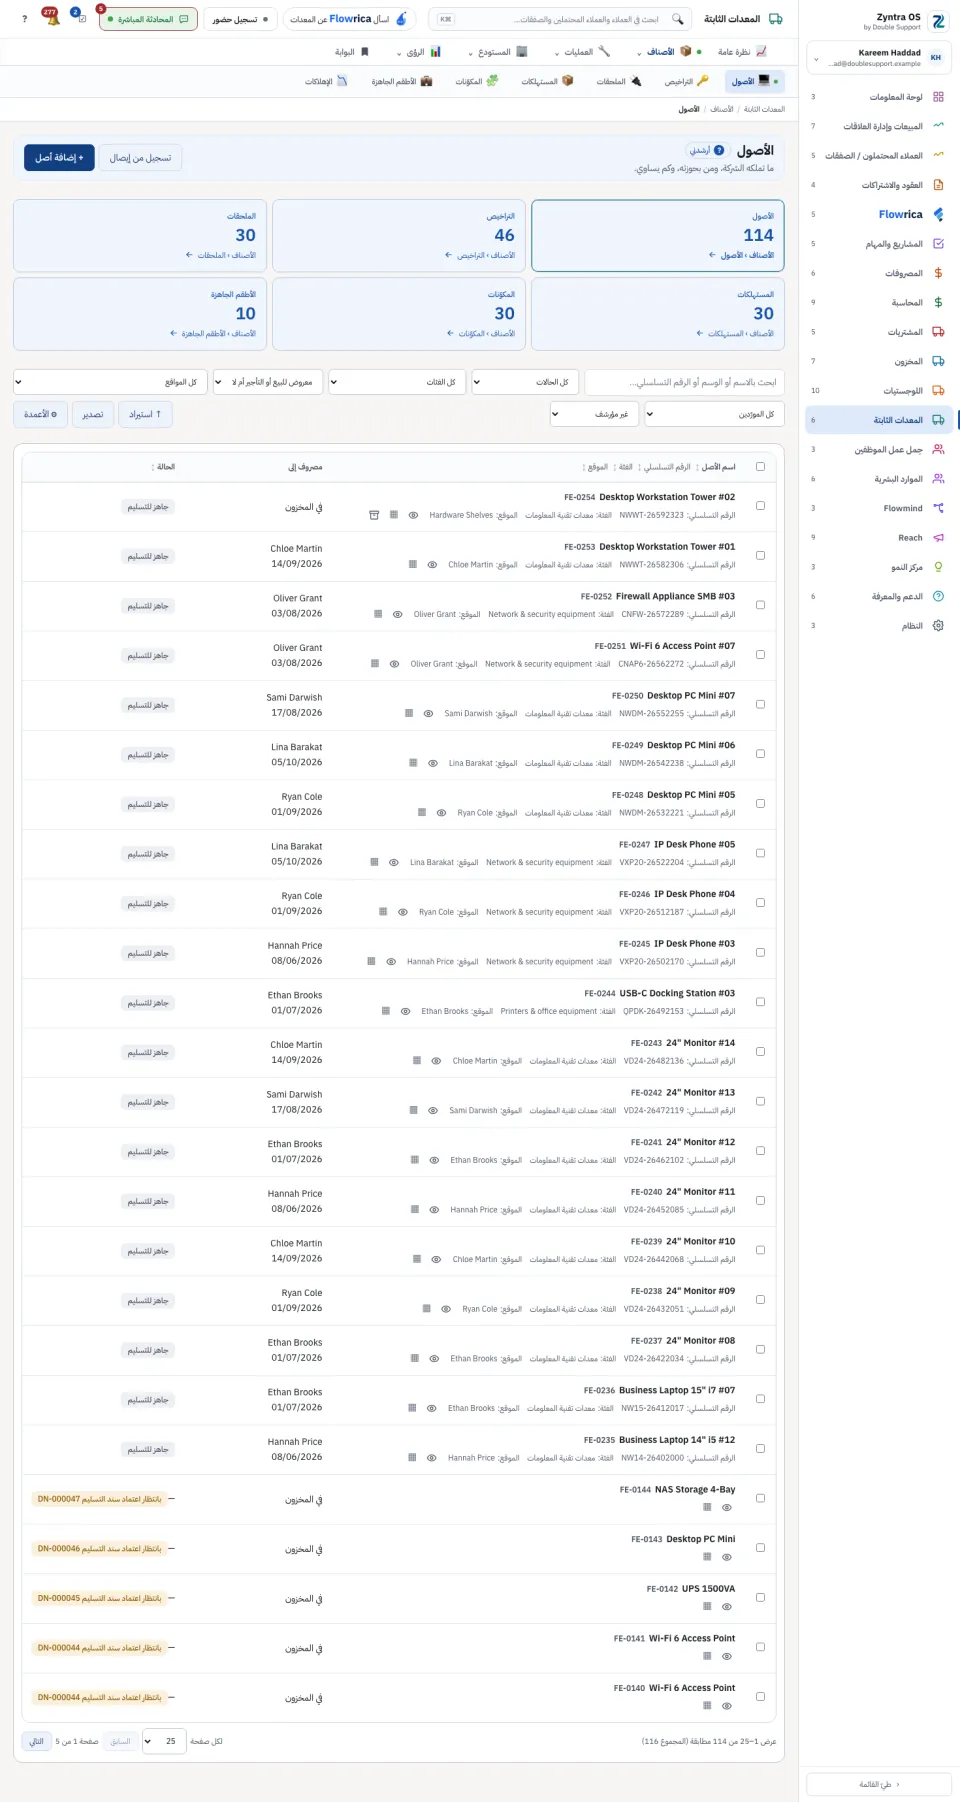Focus the asset name or serial search field
Screen dimensions: 960x1802
tap(684, 382)
